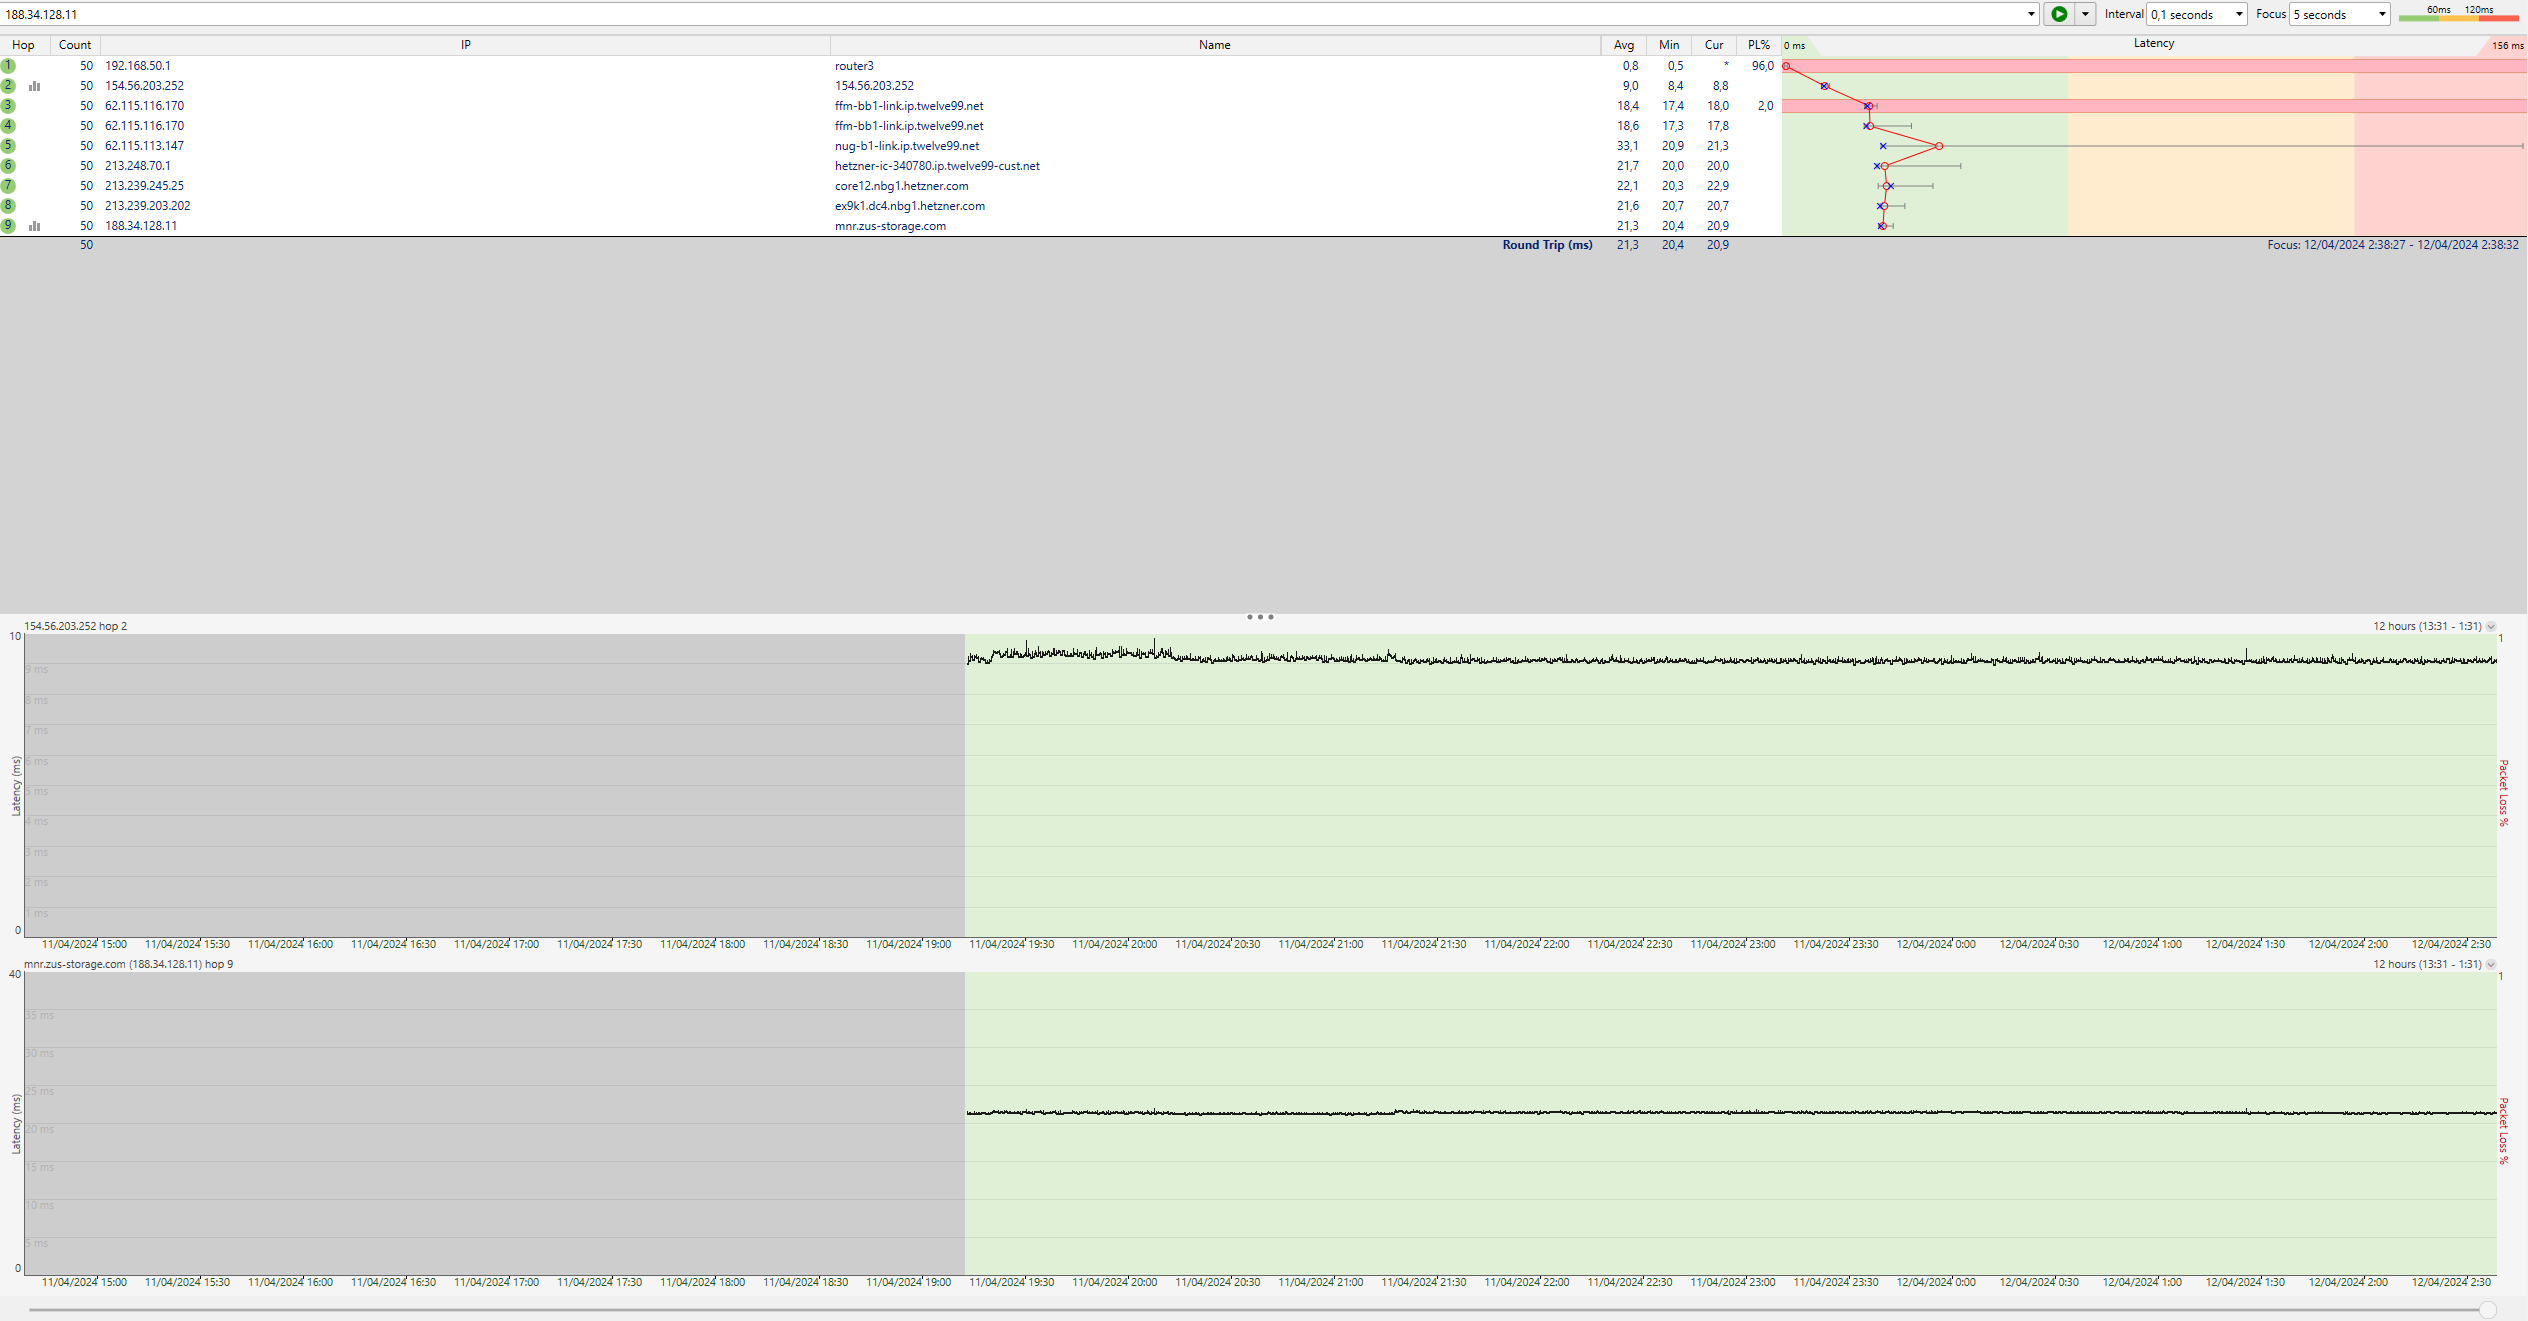Click the hop 3 green number icon
Viewport: 2528px width, 1321px height.
(8, 106)
